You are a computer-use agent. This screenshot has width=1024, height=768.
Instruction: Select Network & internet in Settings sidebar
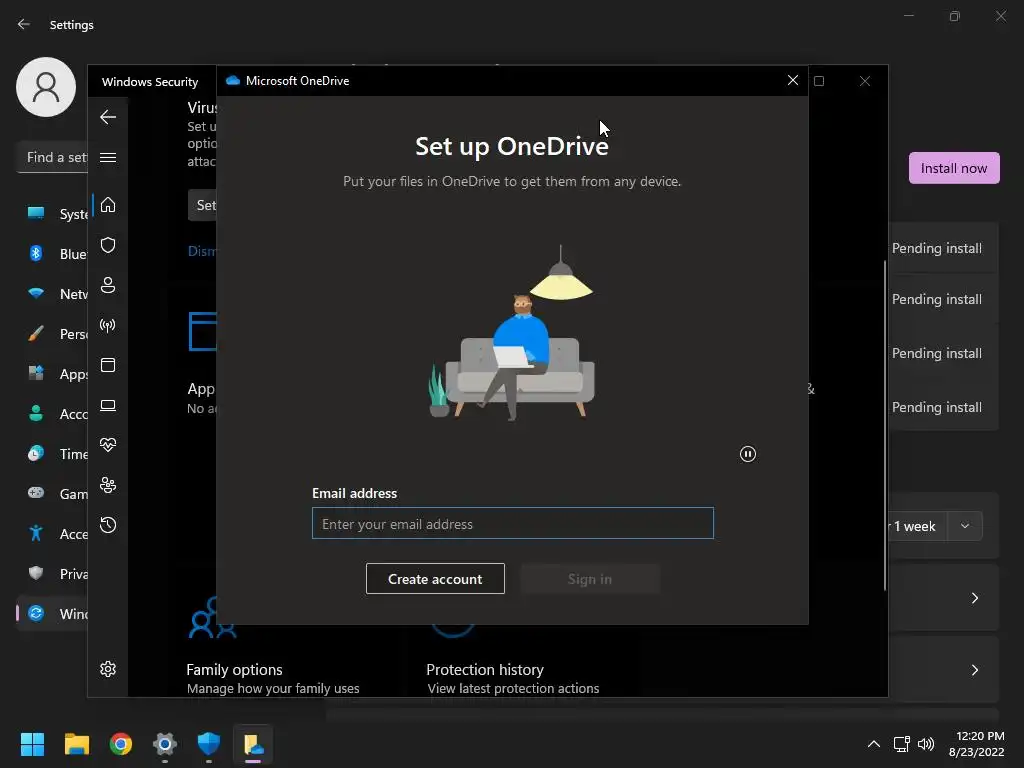point(54,294)
